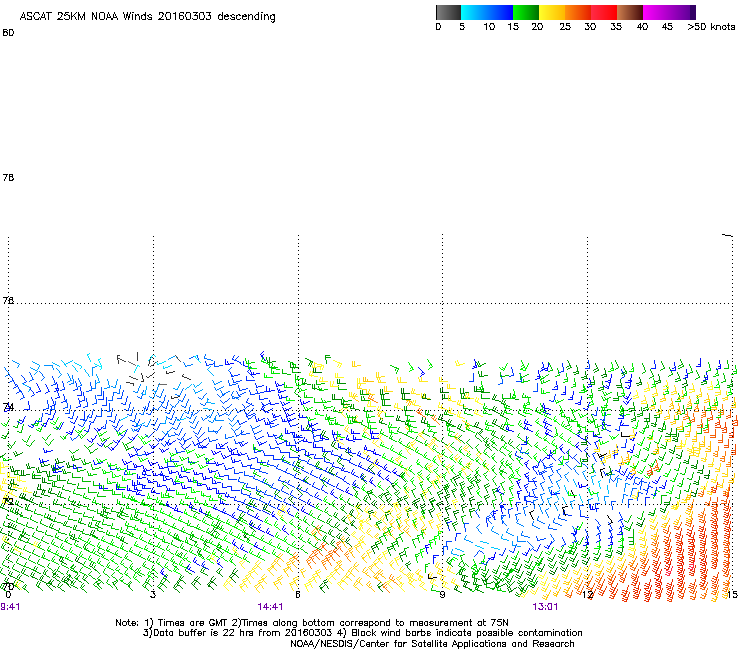The height and width of the screenshot is (650, 740).
Task: Click the '5' label under the color bar
Action: pos(462,27)
